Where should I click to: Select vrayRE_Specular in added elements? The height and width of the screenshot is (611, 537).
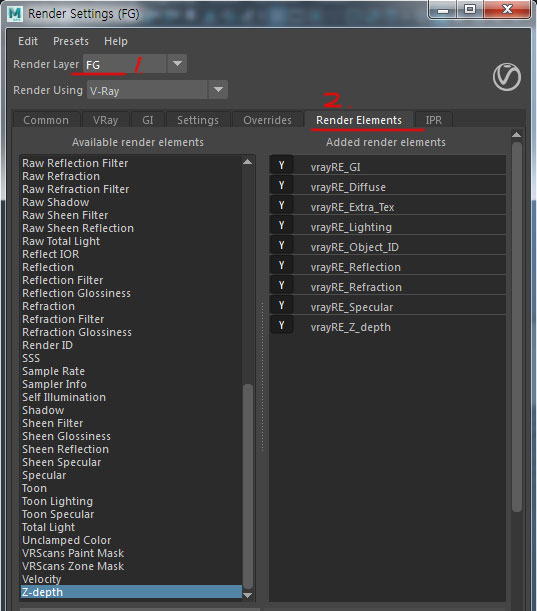352,307
